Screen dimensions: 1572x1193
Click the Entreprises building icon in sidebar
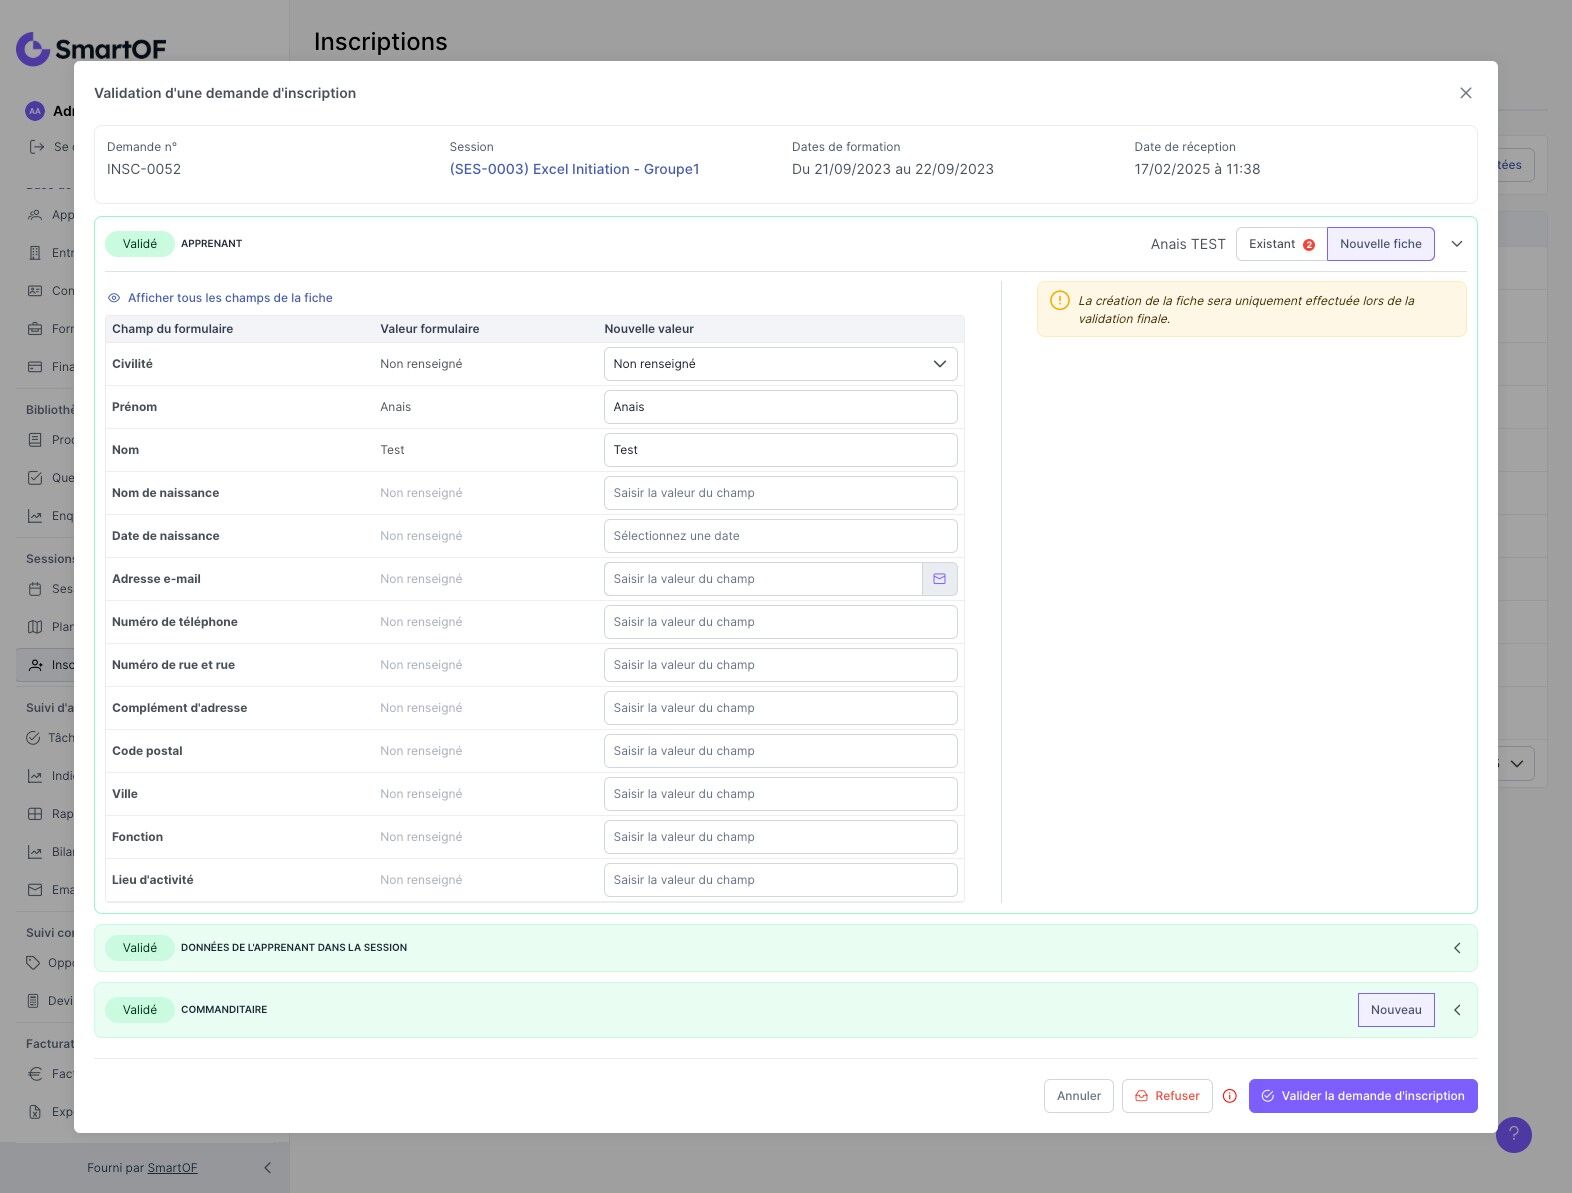click(x=35, y=253)
